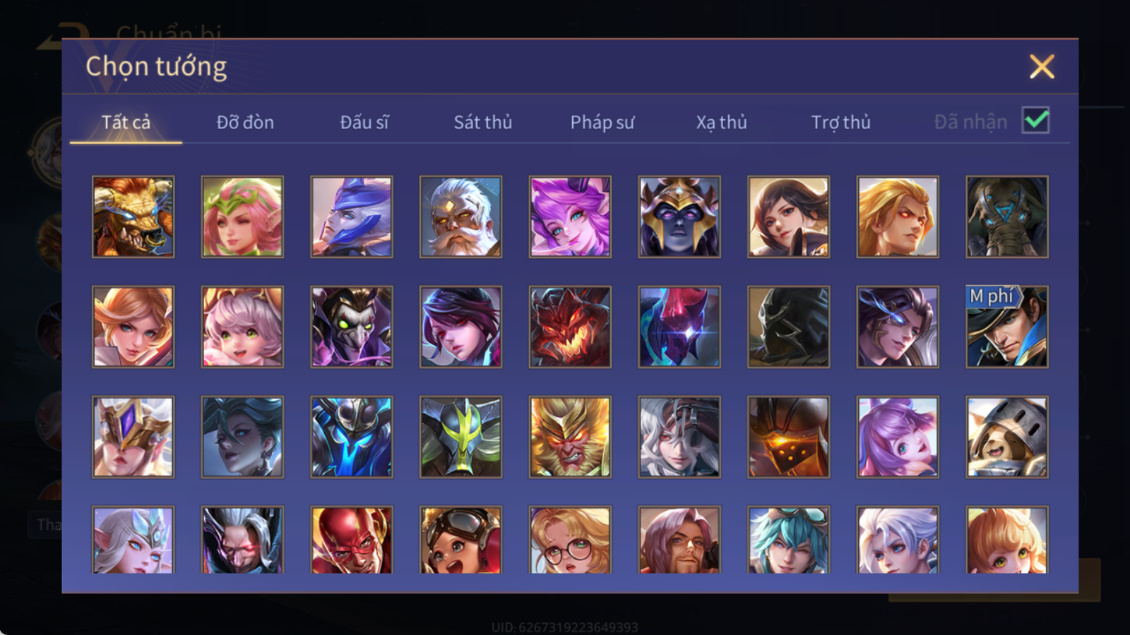The width and height of the screenshot is (1130, 635).
Task: Choose the plague doctor masked hero
Action: pyautogui.click(x=352, y=327)
